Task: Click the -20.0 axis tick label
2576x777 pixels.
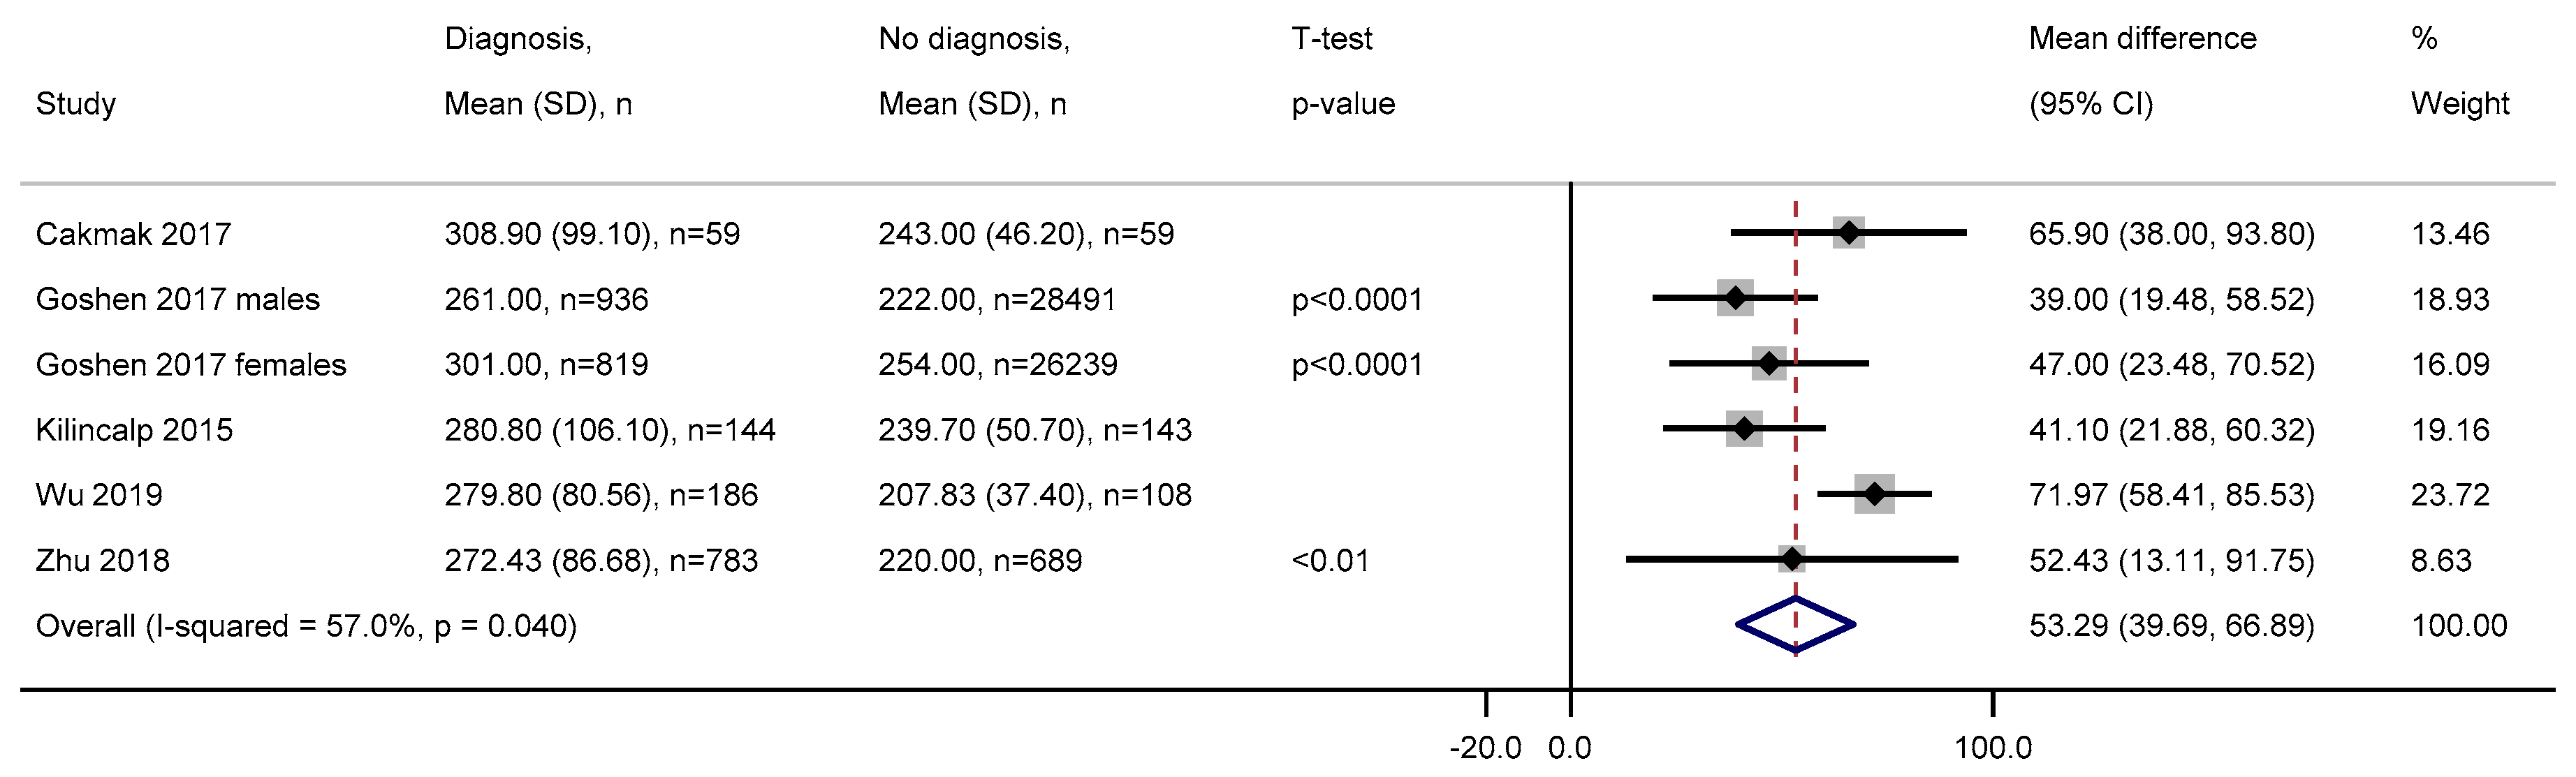Action: 1485,748
